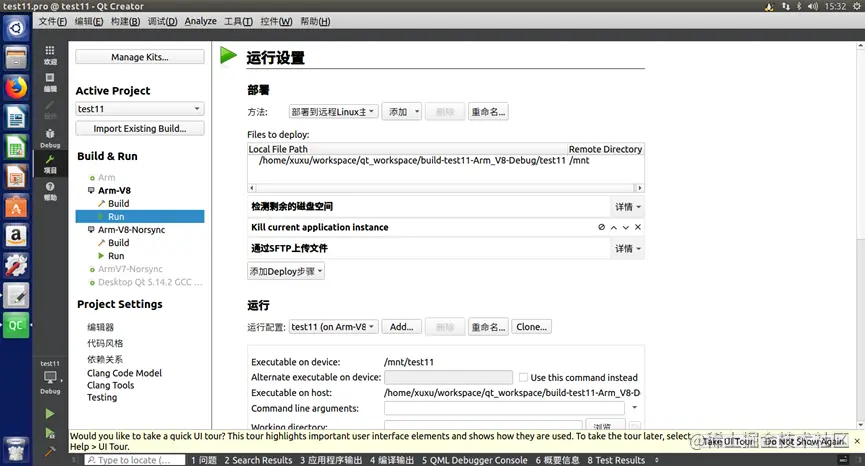Screen dimensions: 865x466
Task: Build project with the hammer icon
Action: pos(50,452)
